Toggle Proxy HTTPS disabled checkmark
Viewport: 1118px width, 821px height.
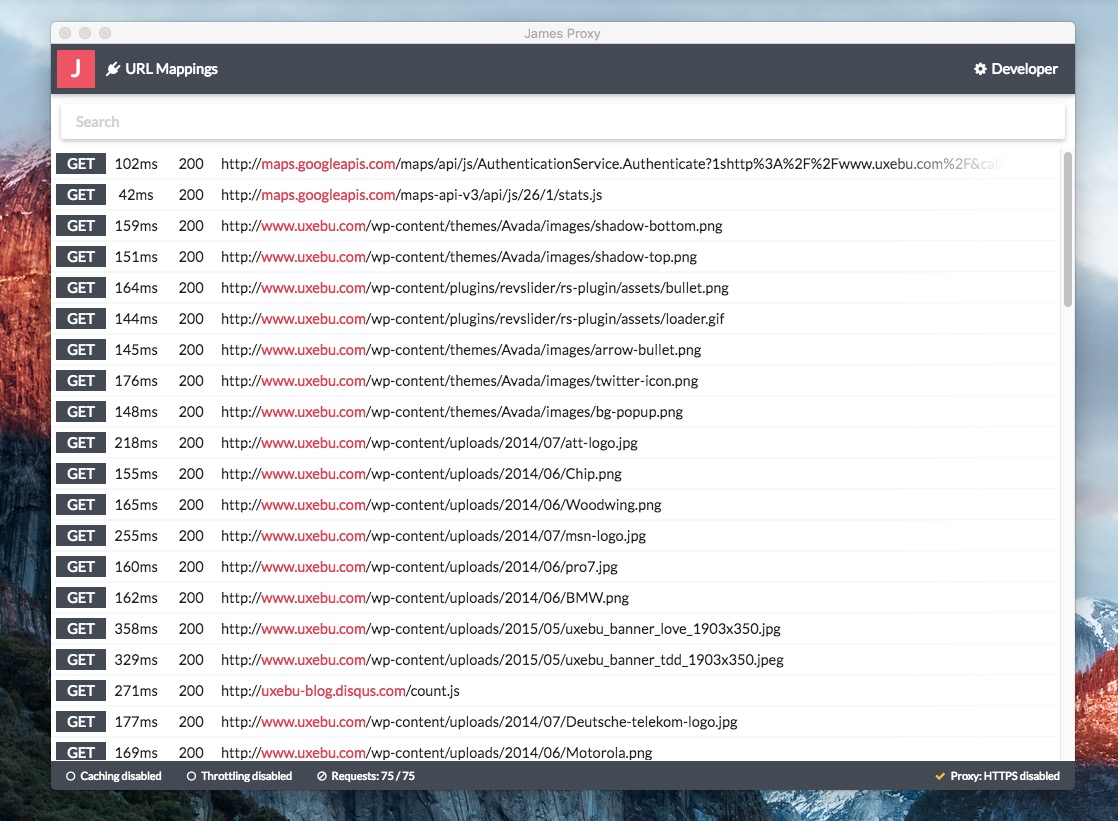coord(940,776)
